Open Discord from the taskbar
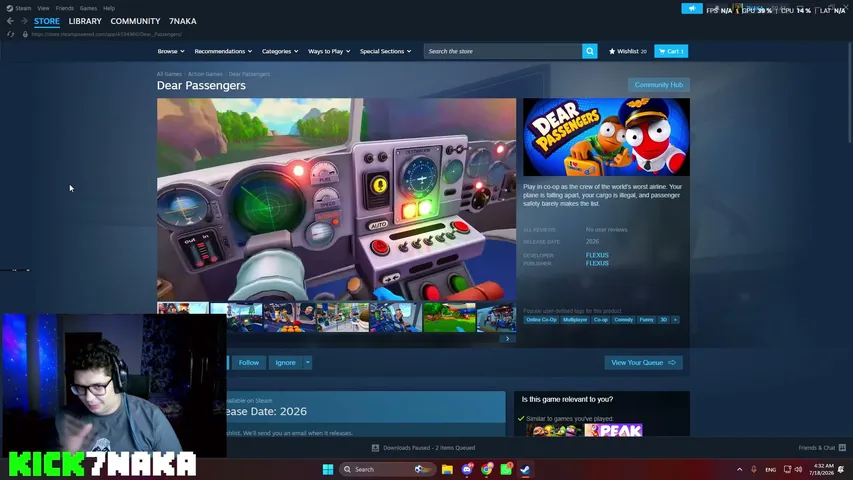This screenshot has width=853, height=480. (467, 469)
